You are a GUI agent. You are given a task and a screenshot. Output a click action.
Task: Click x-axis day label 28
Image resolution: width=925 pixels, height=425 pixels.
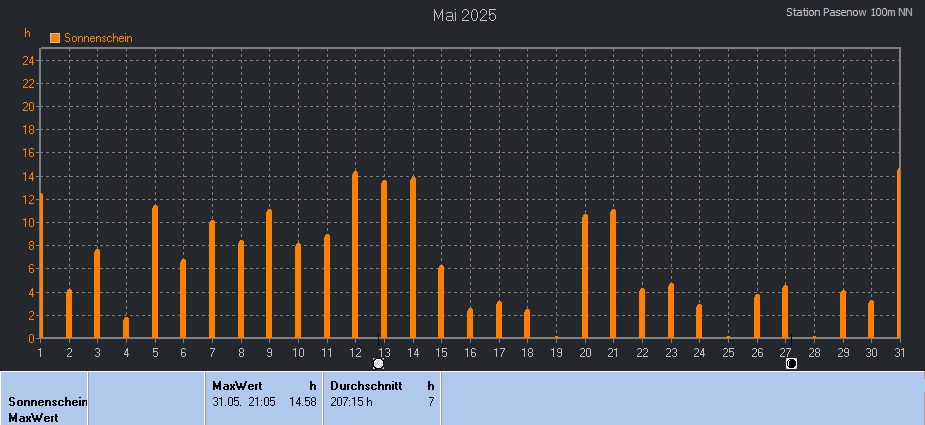coord(814,352)
